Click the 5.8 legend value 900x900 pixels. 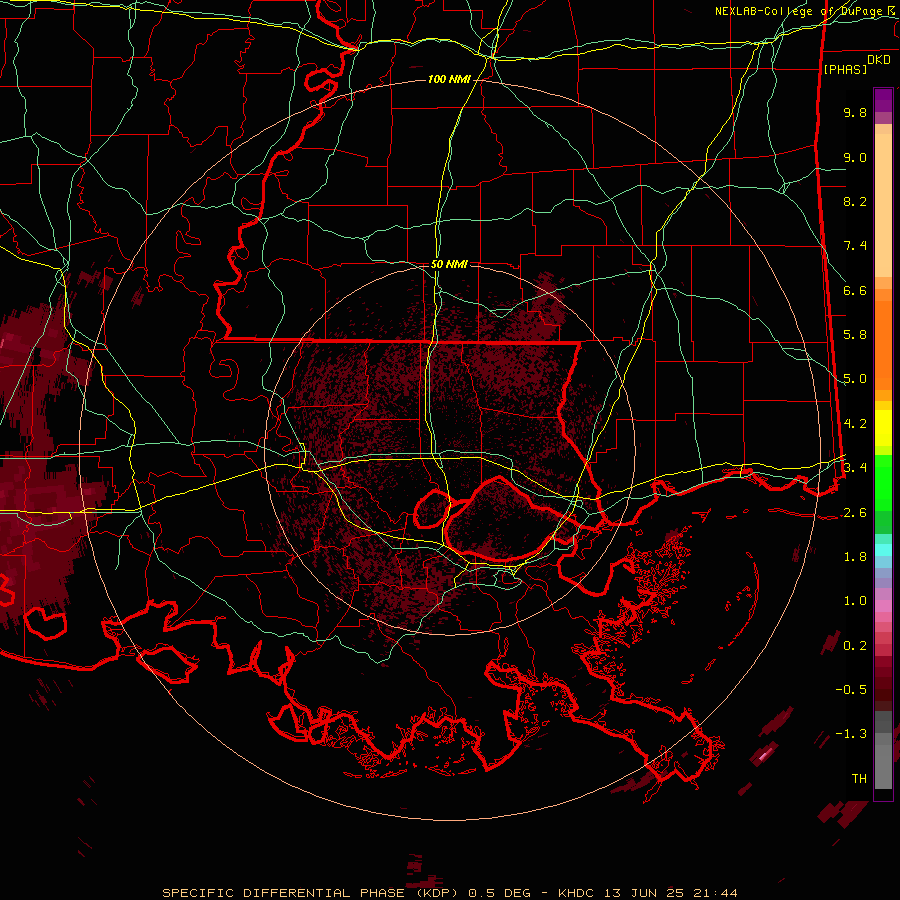855,335
